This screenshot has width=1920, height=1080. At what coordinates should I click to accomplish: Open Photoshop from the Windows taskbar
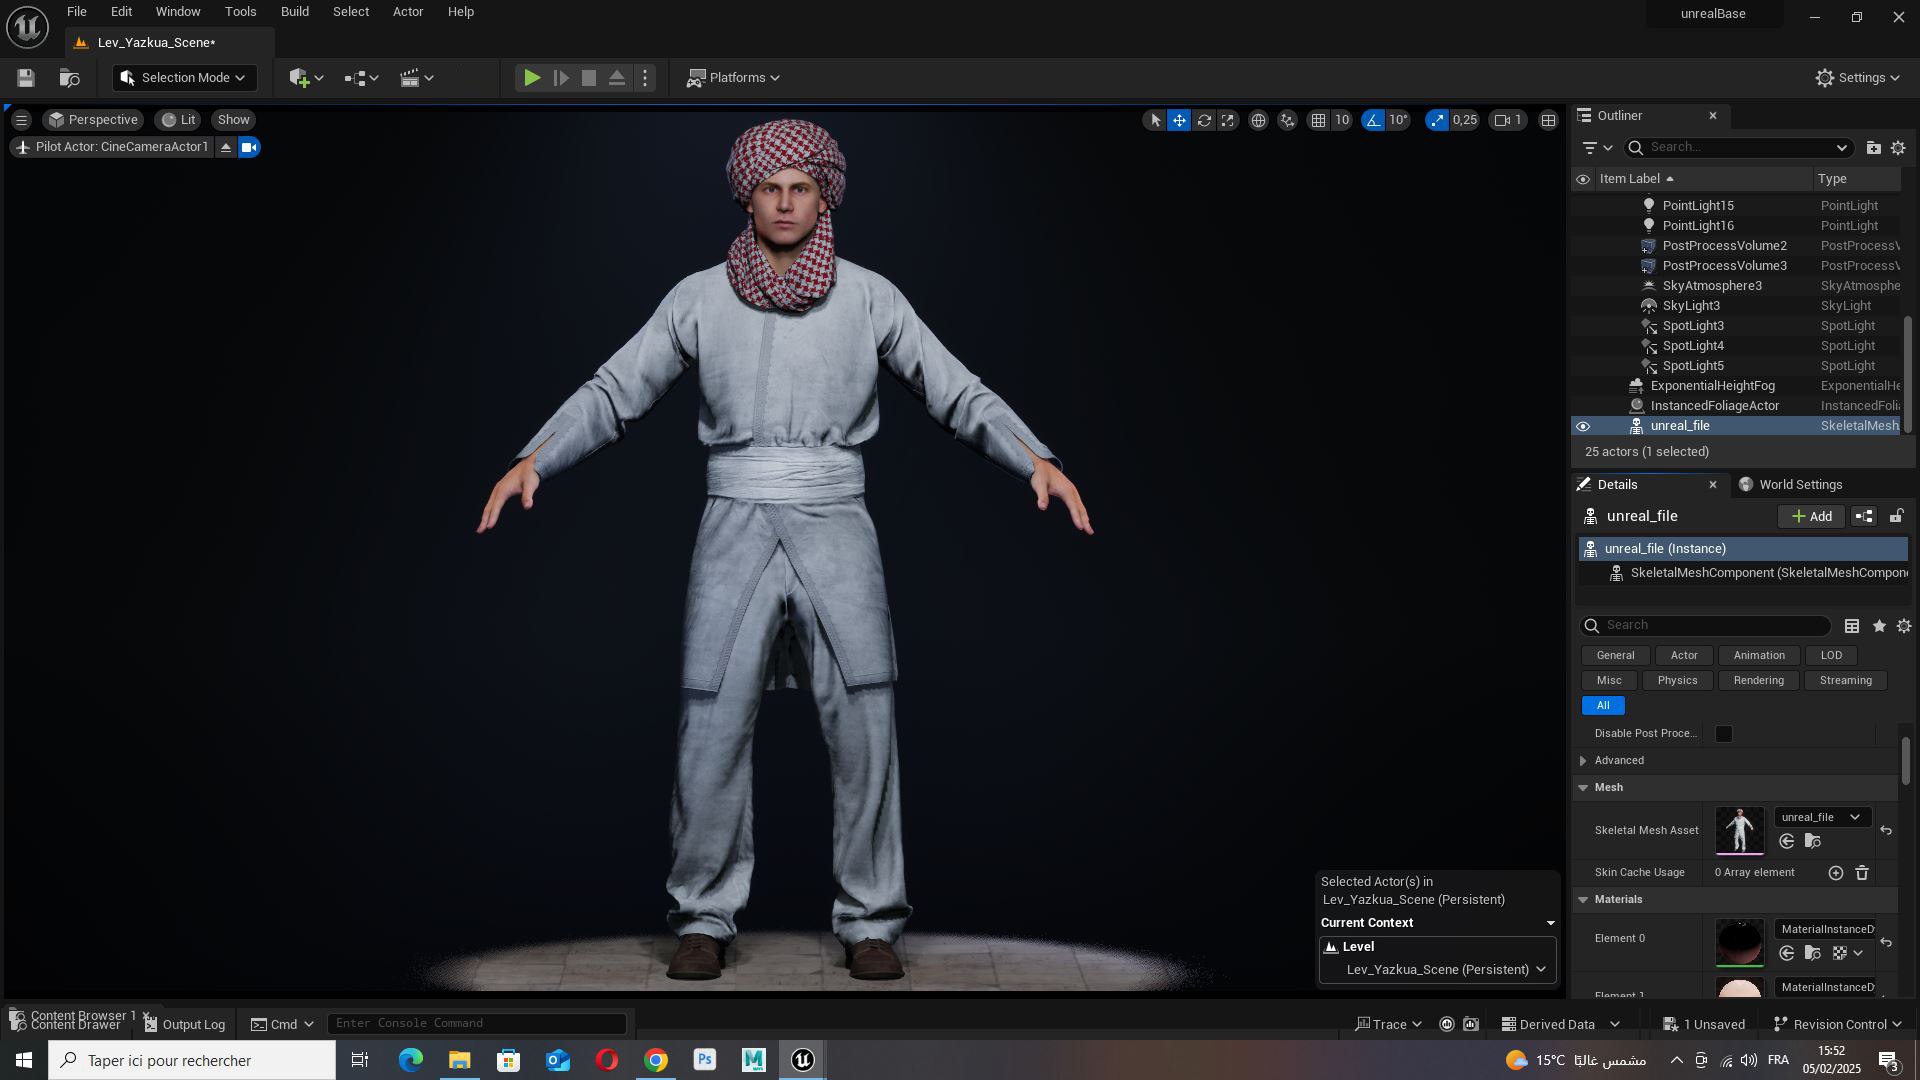705,1060
